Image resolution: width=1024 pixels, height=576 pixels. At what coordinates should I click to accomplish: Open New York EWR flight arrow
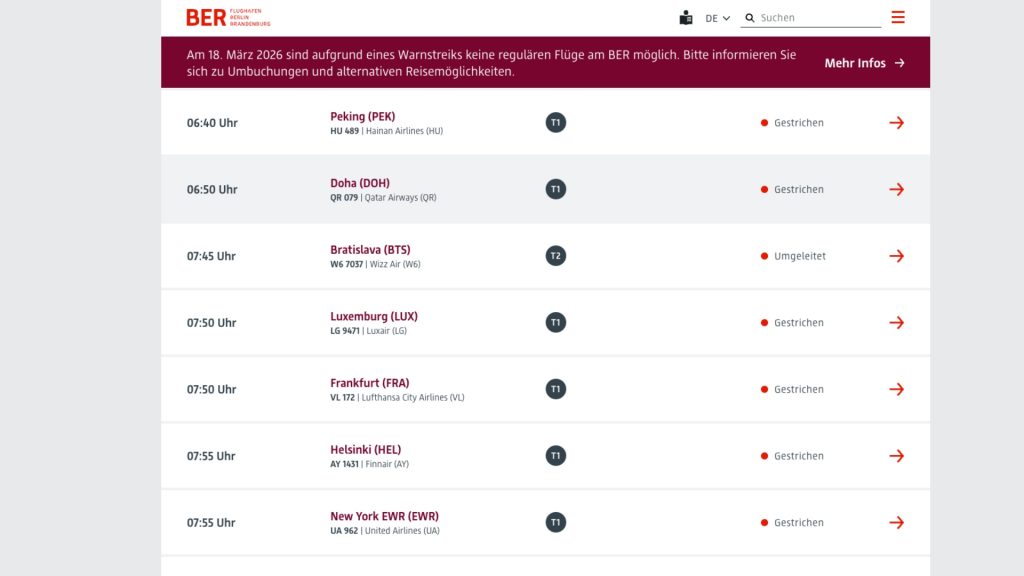tap(896, 522)
